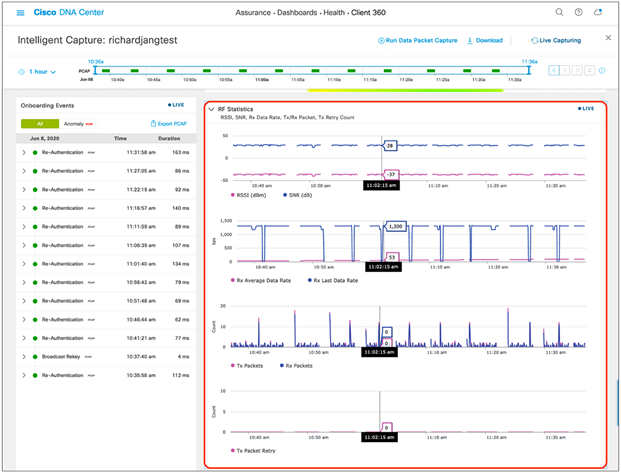The image size is (621, 473).
Task: Toggle SNR (dB) legend series
Action: pyautogui.click(x=297, y=195)
